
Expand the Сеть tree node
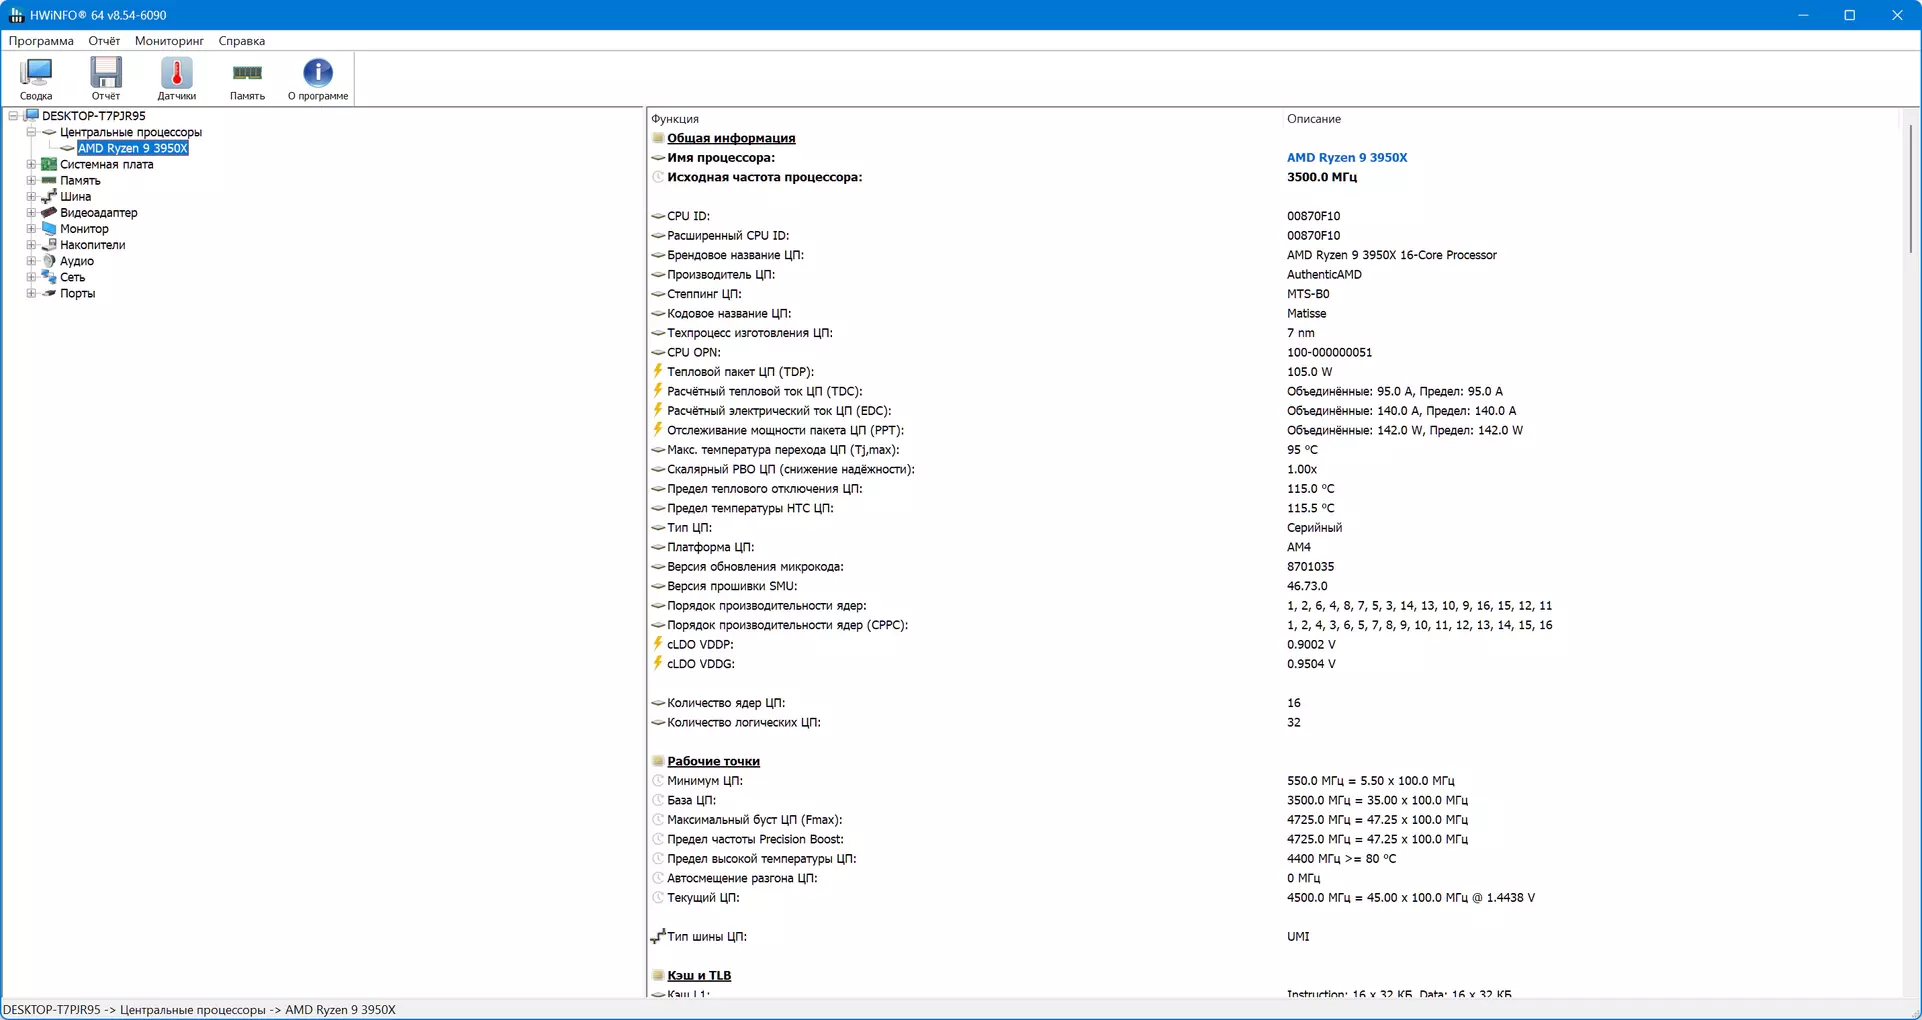point(31,277)
